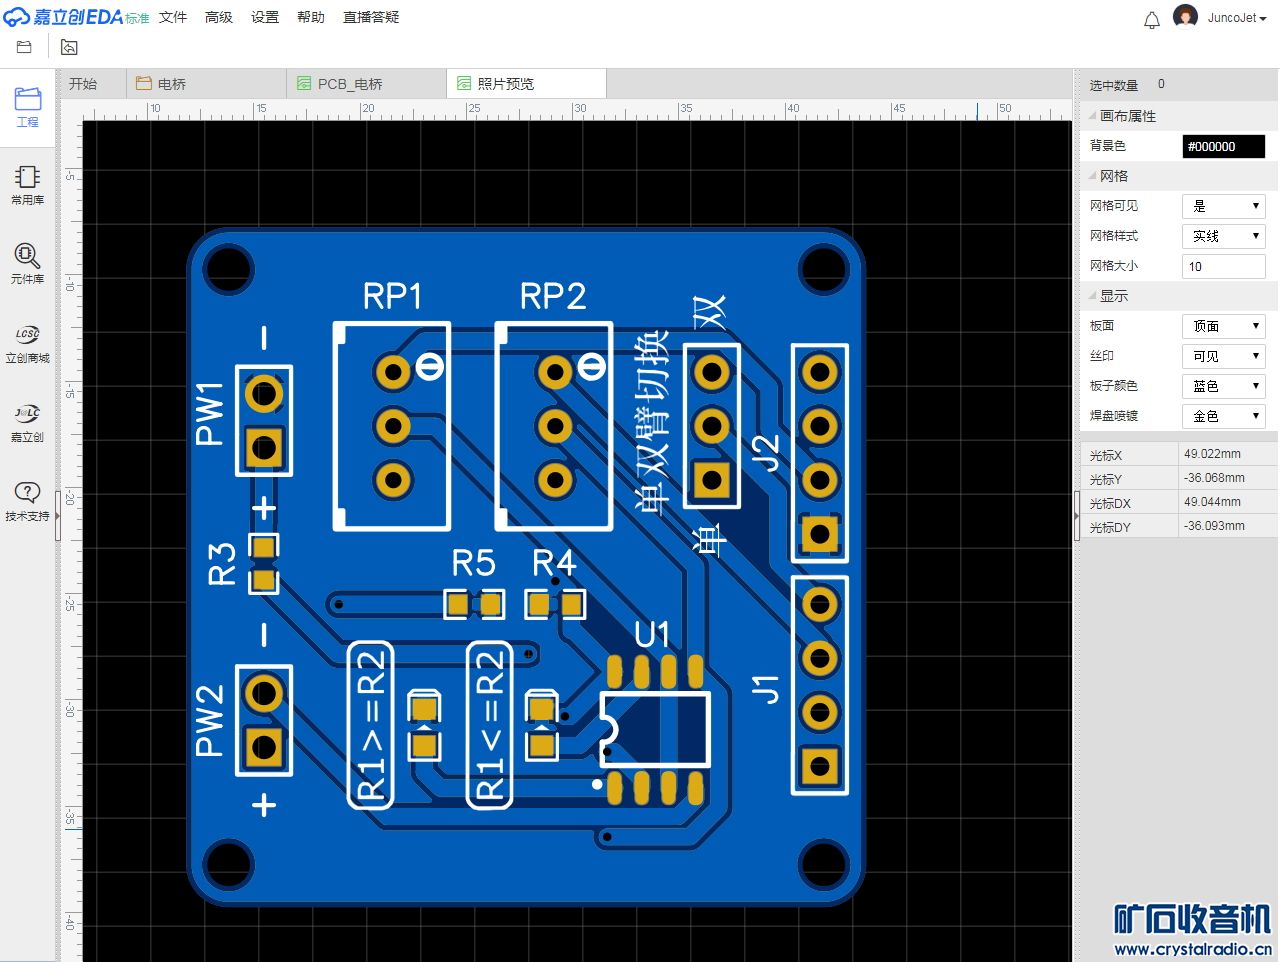Image resolution: width=1280 pixels, height=962 pixels.
Task: Open the 元件库 component library icon
Action: 28,263
